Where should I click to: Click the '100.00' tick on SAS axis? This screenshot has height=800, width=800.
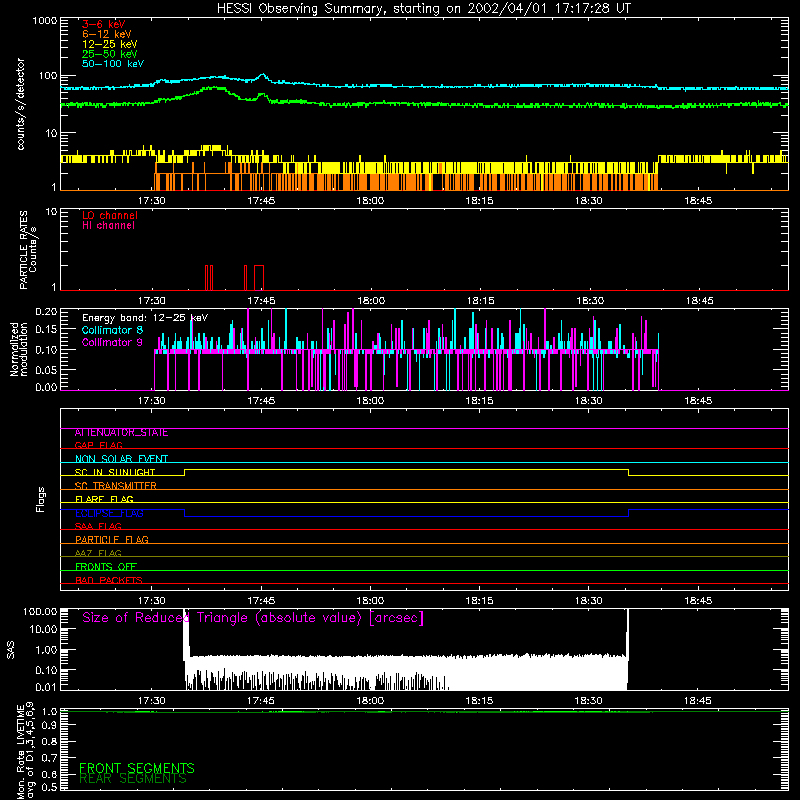point(40,611)
